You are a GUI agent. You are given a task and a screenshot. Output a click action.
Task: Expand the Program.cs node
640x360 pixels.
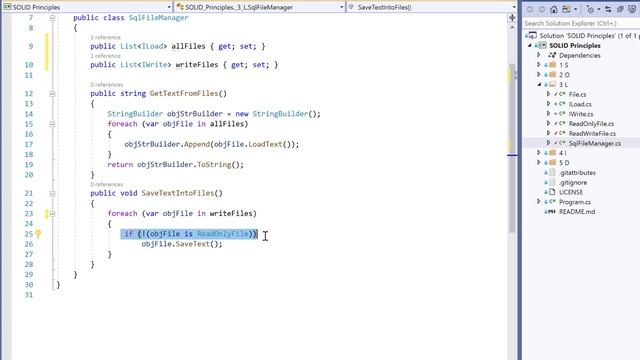pyautogui.click(x=539, y=201)
